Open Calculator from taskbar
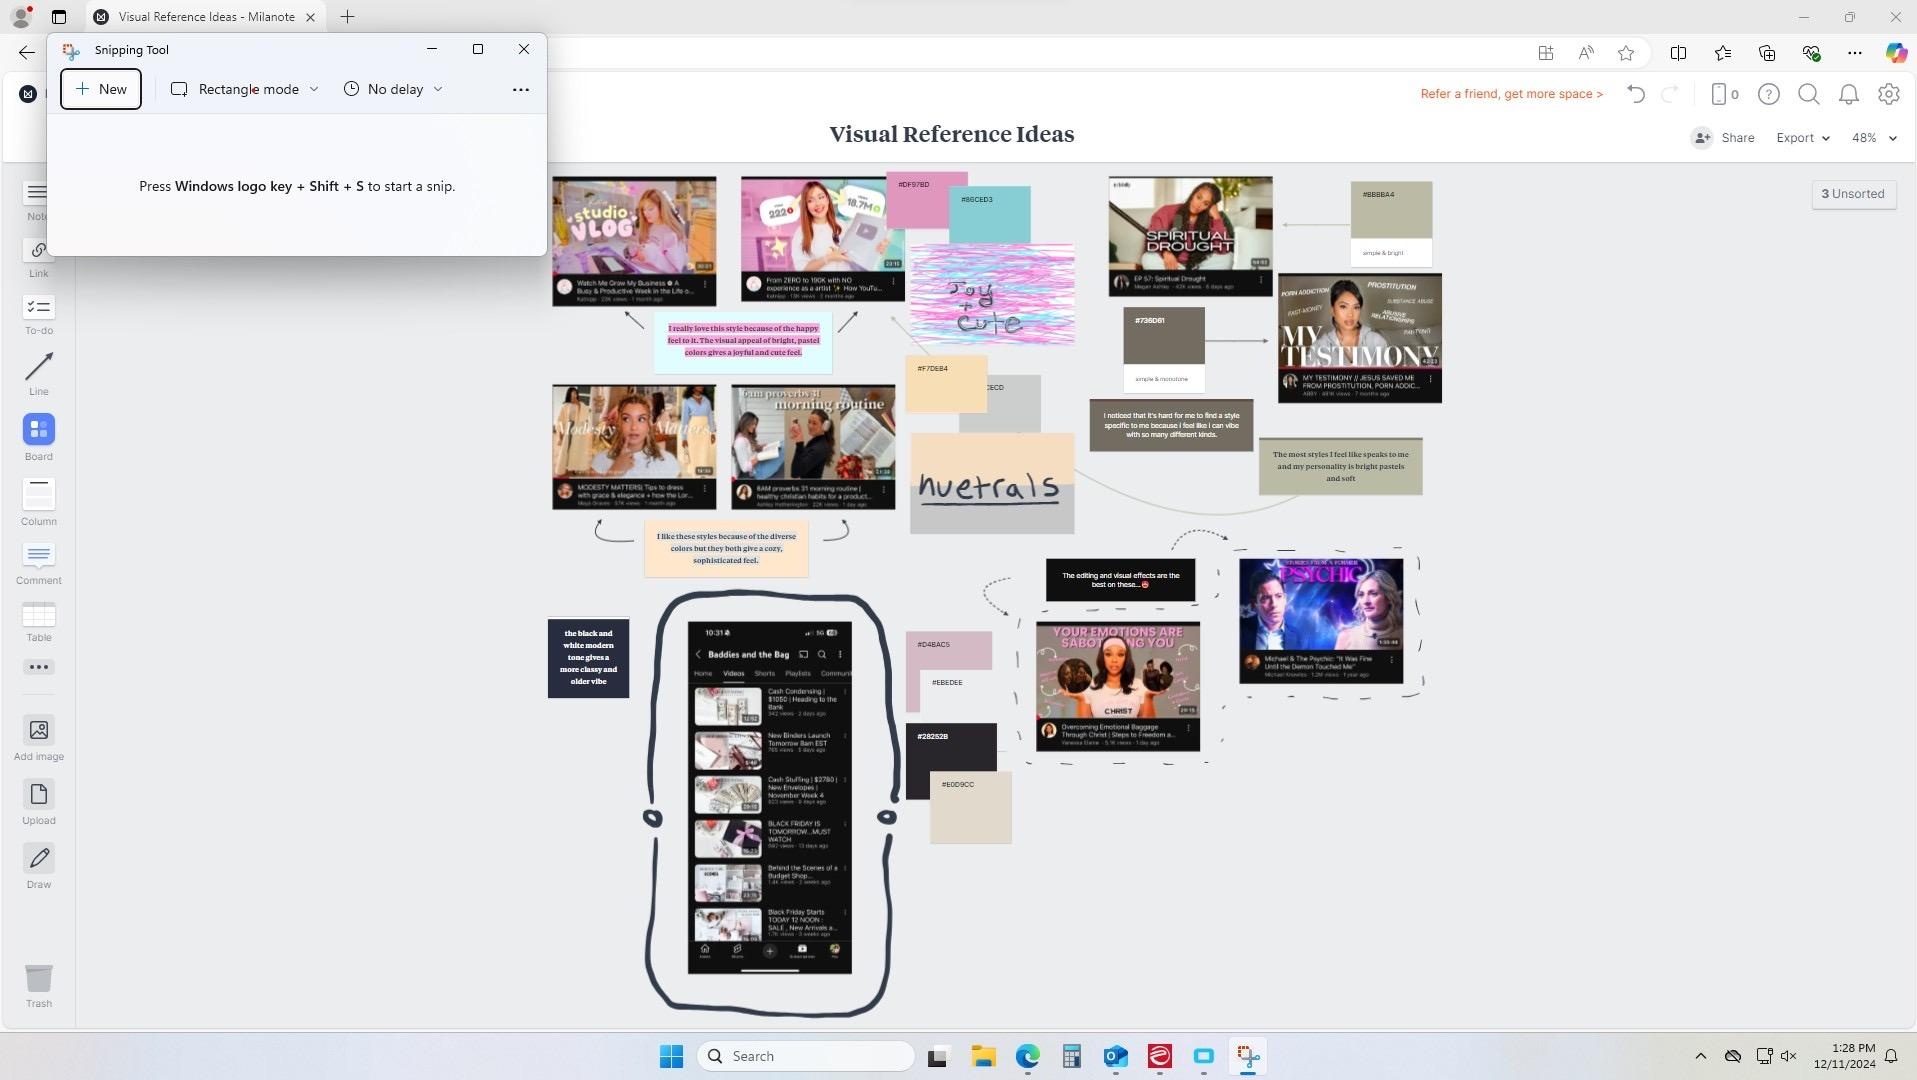 click(1071, 1056)
